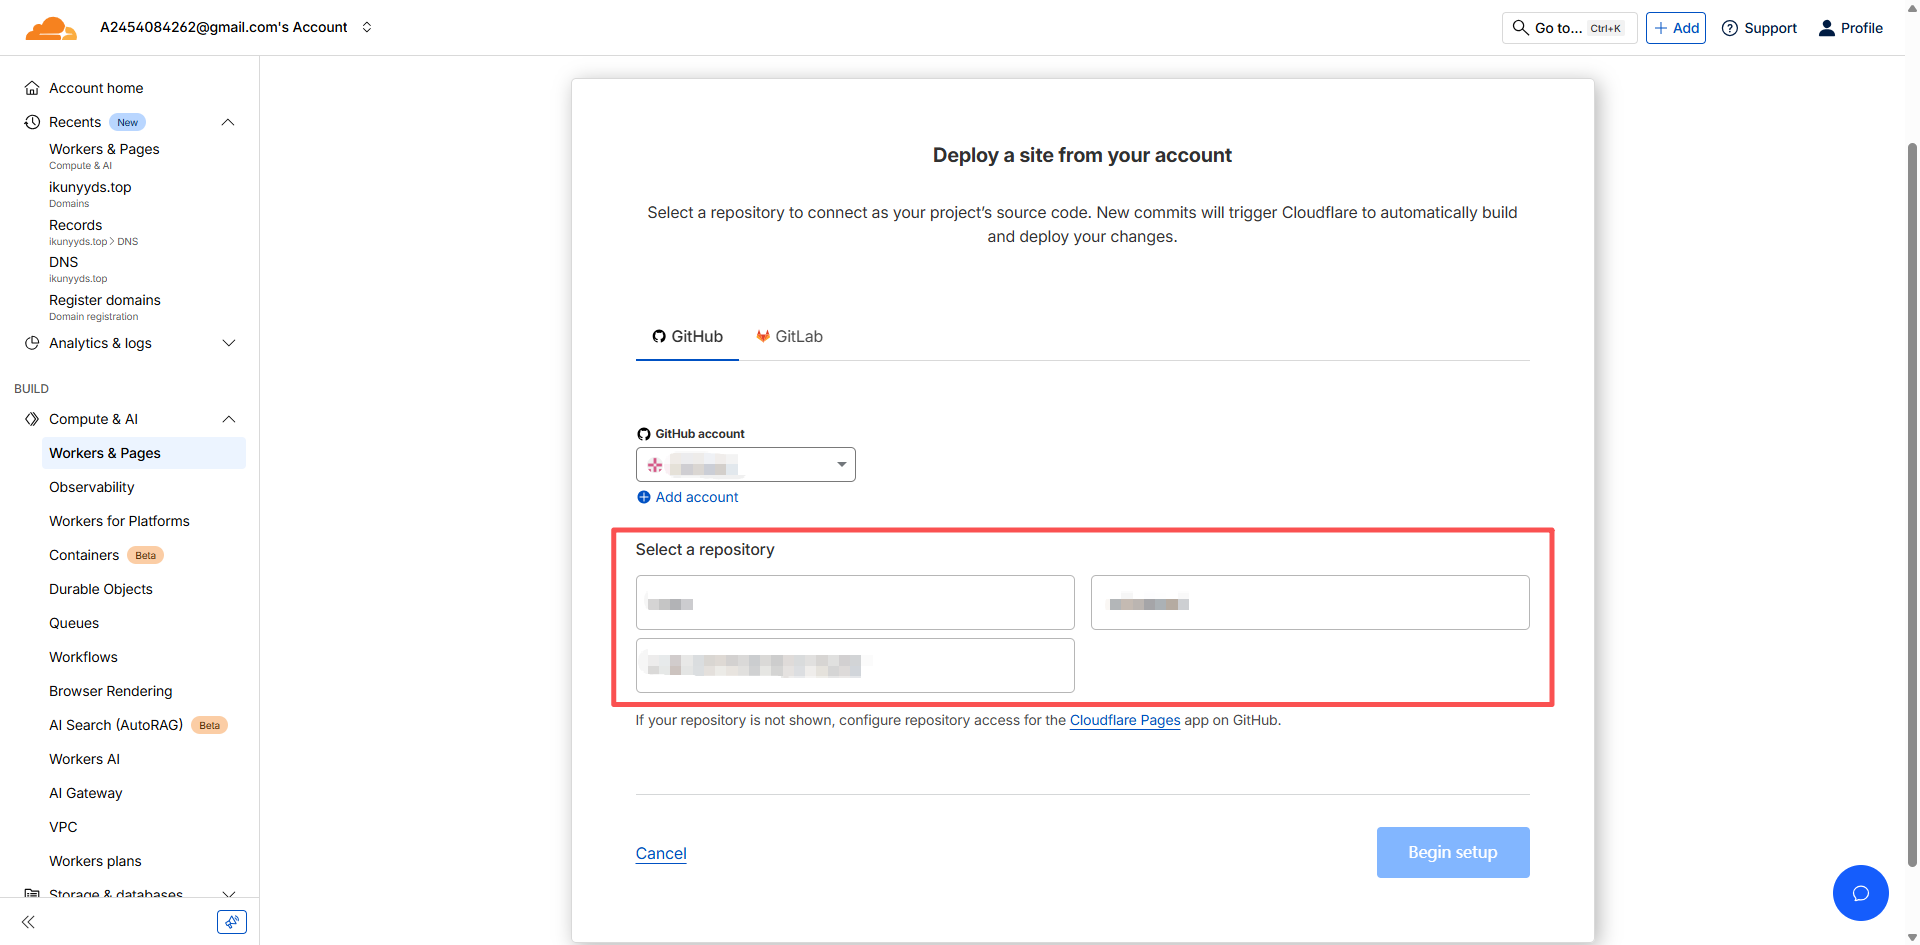1920x945 pixels.
Task: Select the first repository in the list
Action: [854, 603]
